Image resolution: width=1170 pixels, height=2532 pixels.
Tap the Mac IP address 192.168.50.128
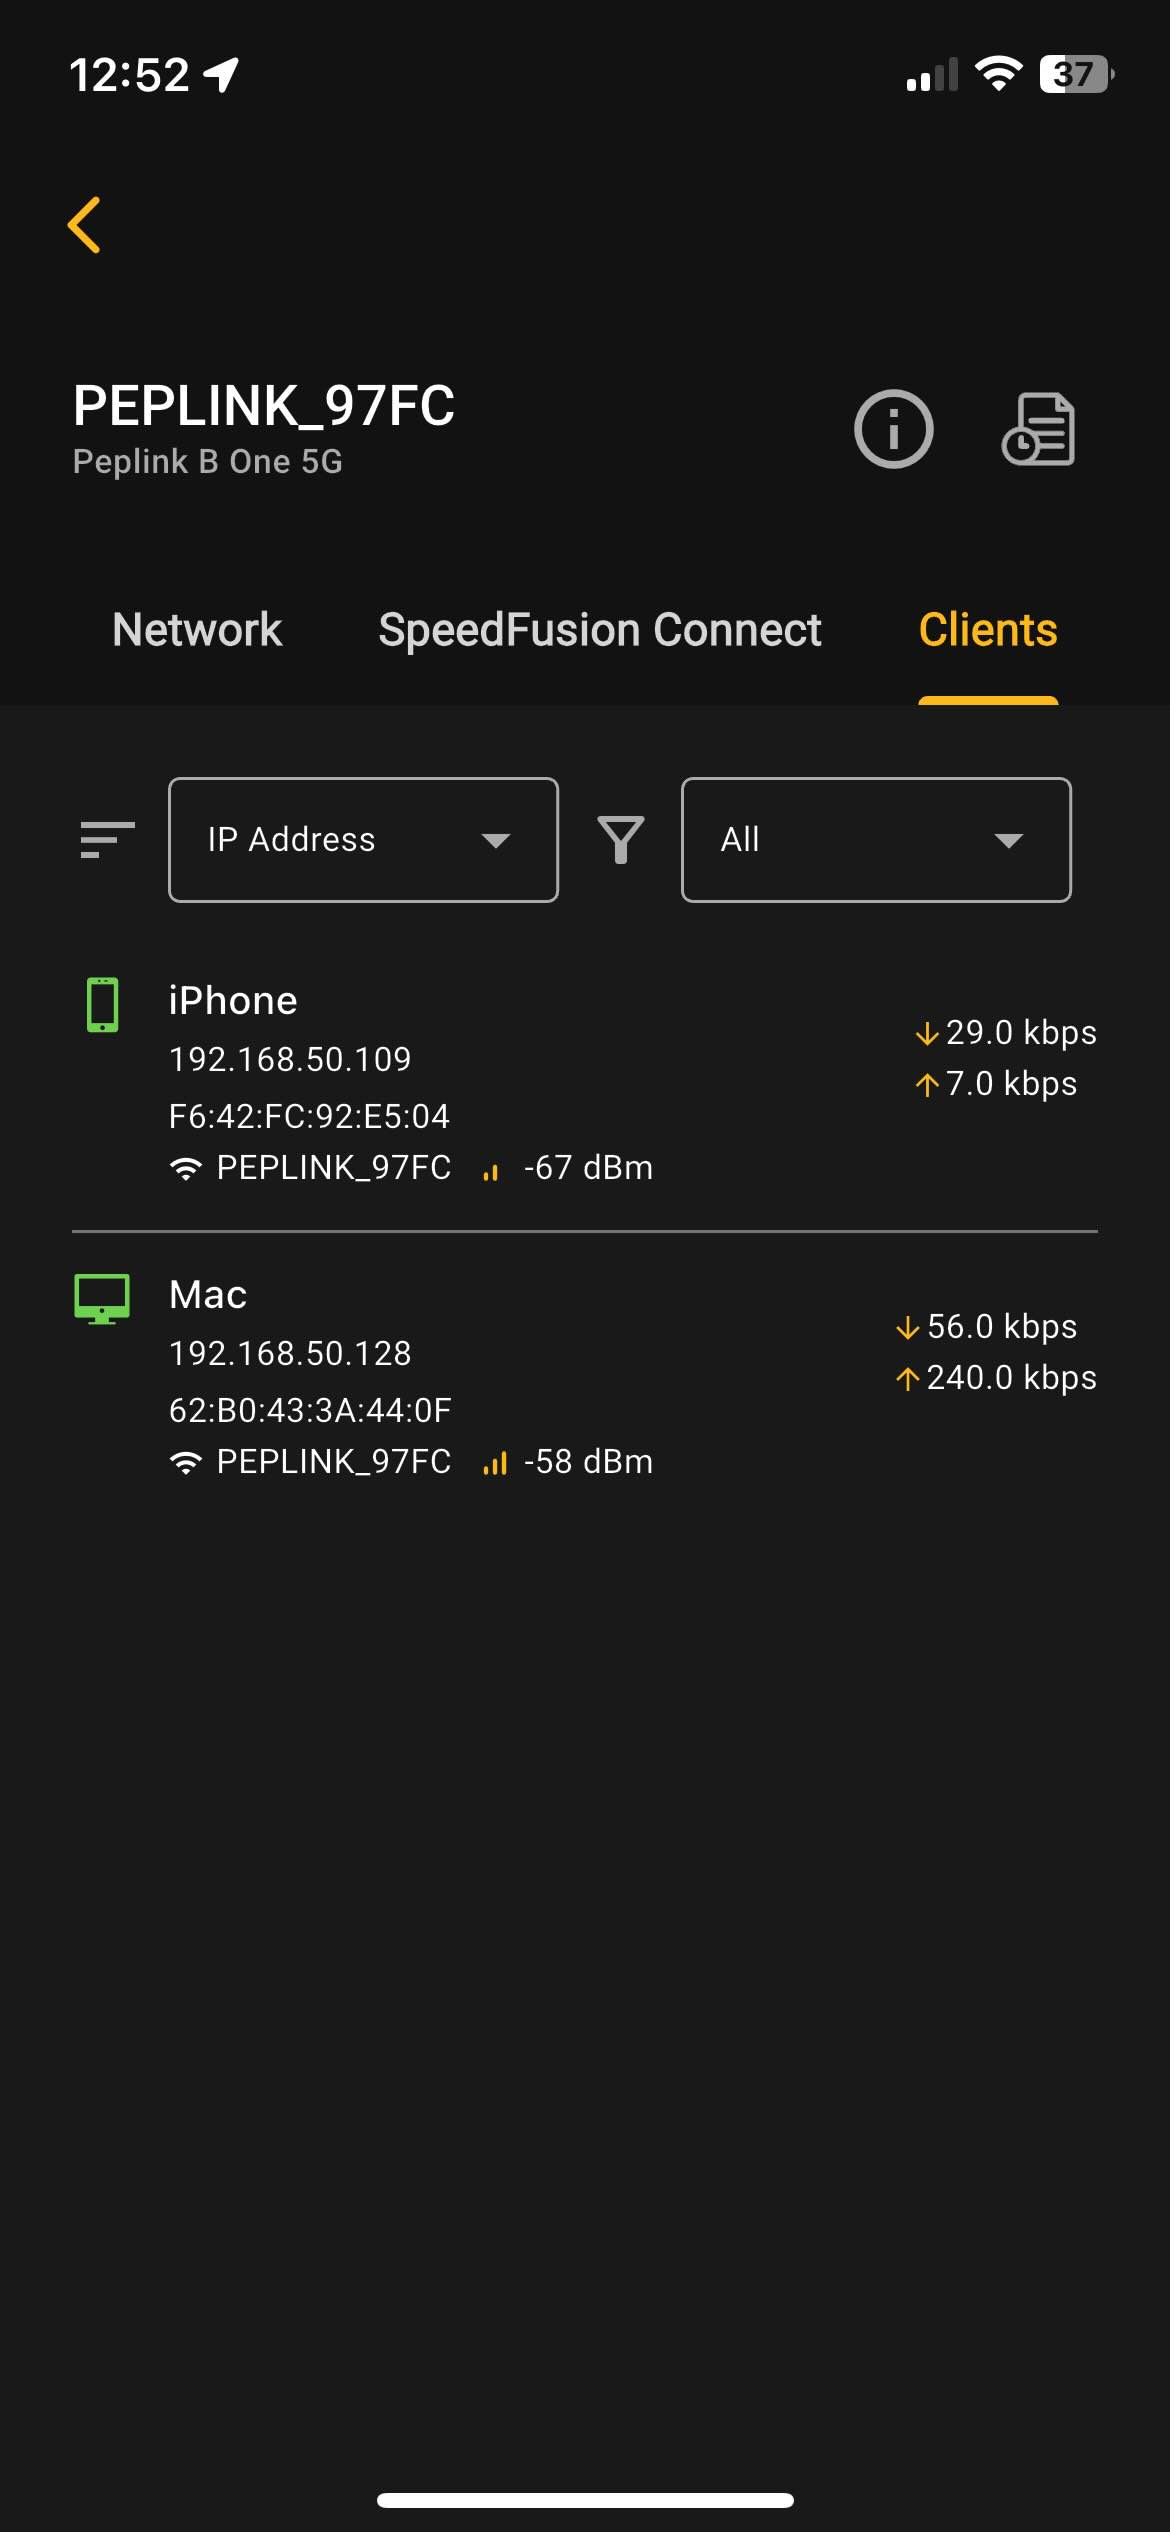coord(290,1353)
